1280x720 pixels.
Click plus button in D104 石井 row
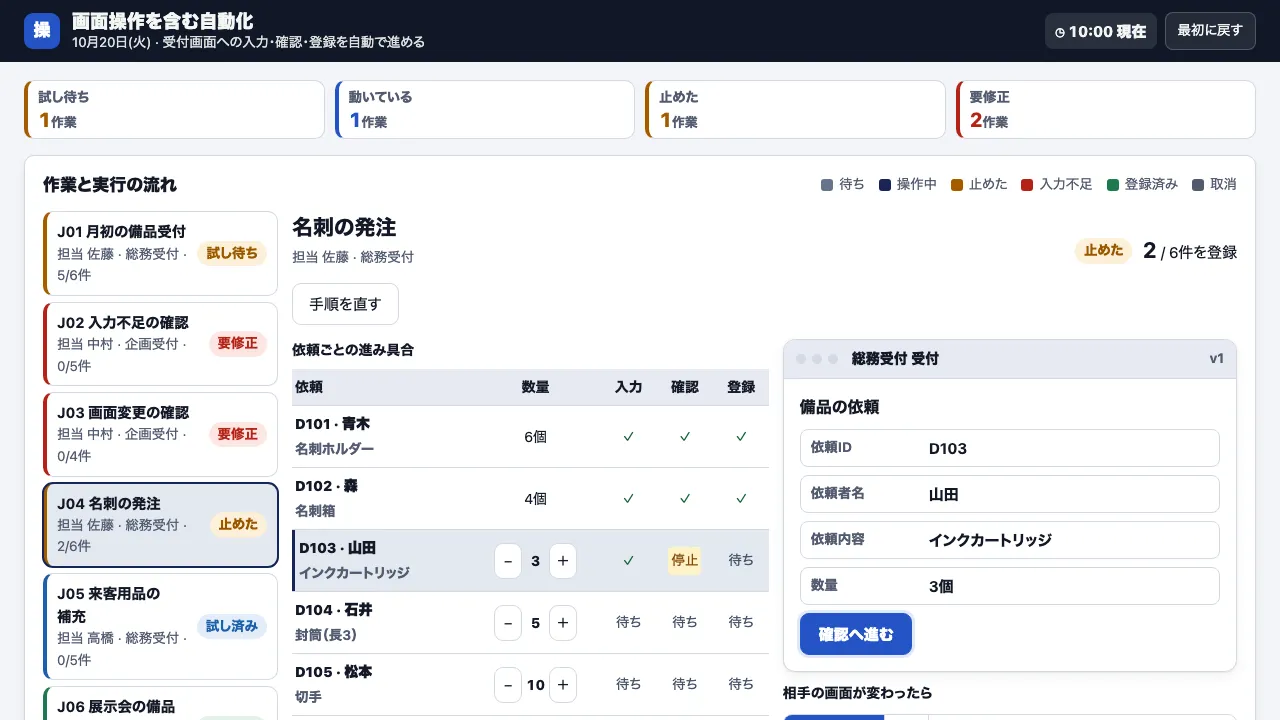pyautogui.click(x=563, y=623)
